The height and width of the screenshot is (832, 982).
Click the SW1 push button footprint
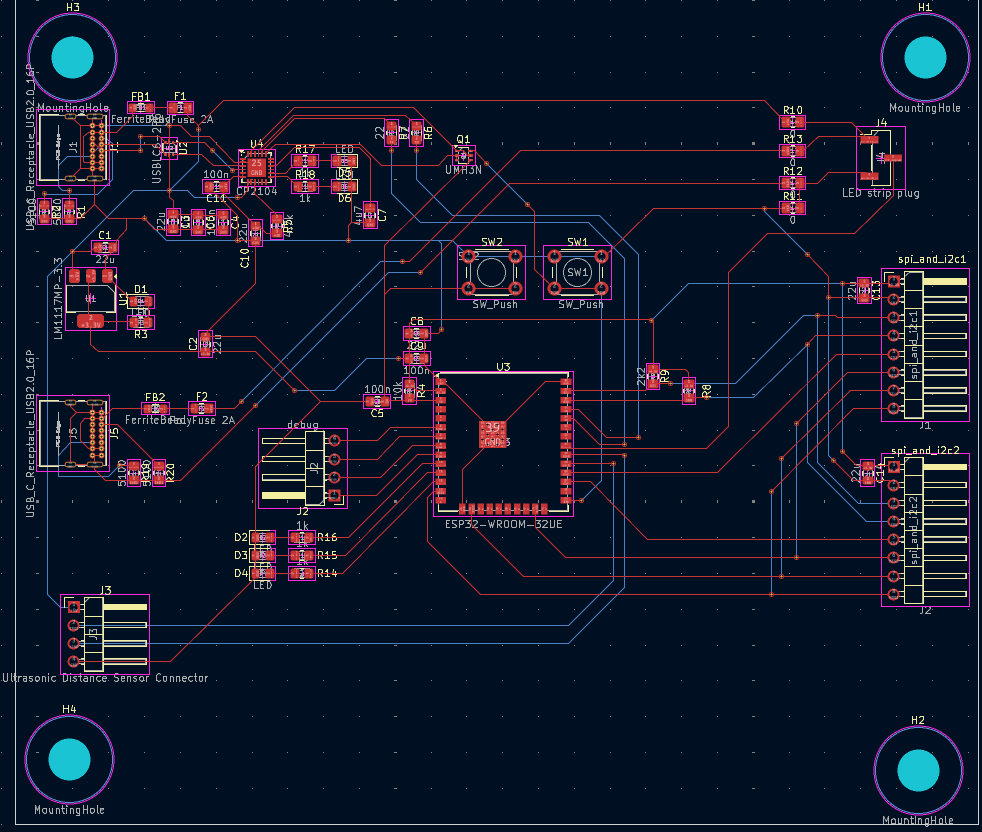coord(577,271)
